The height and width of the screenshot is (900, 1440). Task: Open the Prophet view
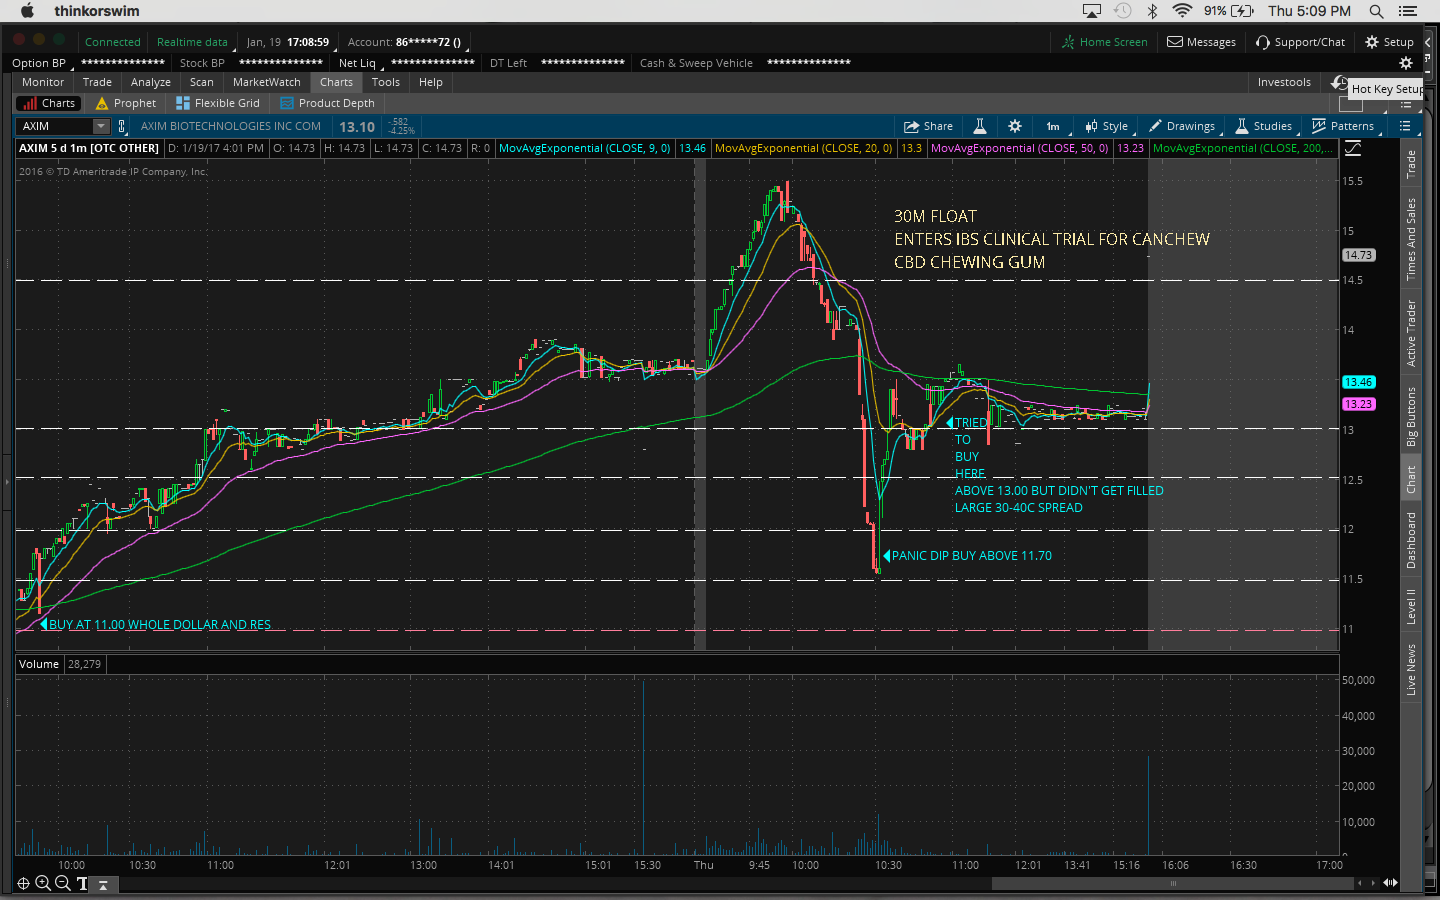pyautogui.click(x=126, y=103)
